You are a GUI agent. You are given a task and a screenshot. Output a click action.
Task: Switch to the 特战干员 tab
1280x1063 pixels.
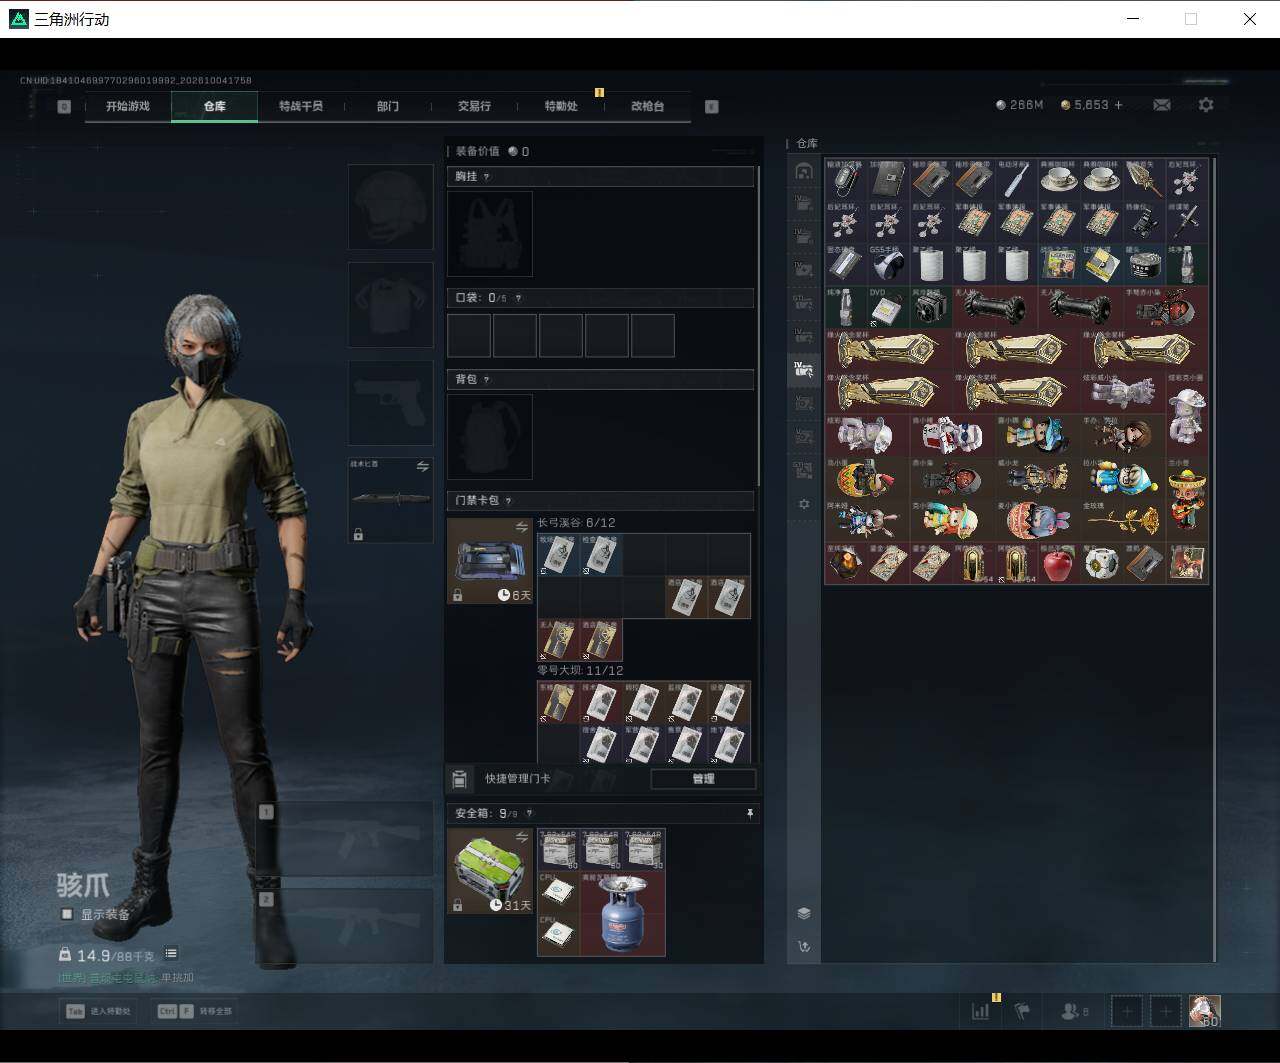[301, 106]
